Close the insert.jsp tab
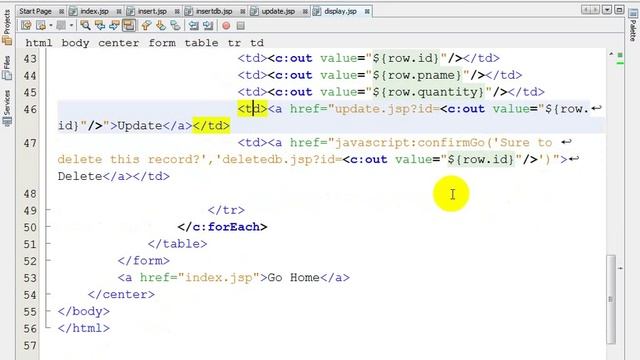The width and height of the screenshot is (640, 360). 177,11
